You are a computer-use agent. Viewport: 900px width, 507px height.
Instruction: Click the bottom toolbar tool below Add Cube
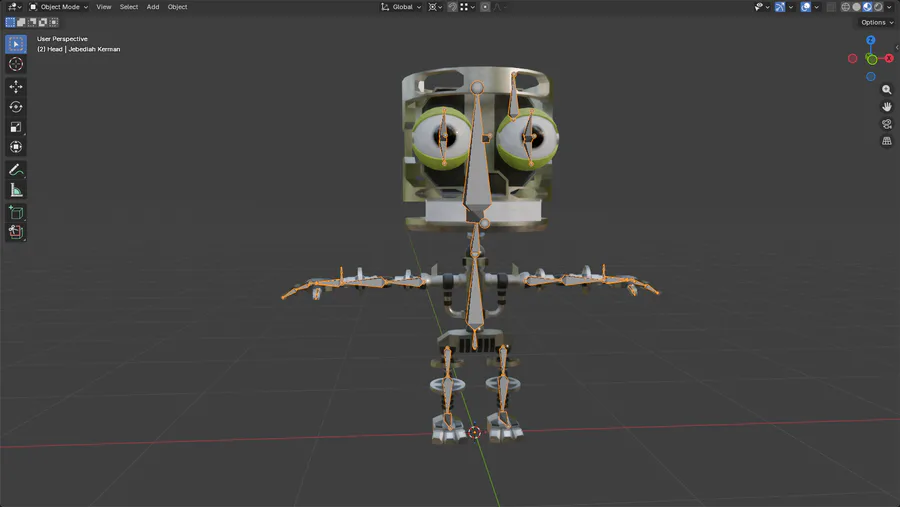pyautogui.click(x=15, y=232)
